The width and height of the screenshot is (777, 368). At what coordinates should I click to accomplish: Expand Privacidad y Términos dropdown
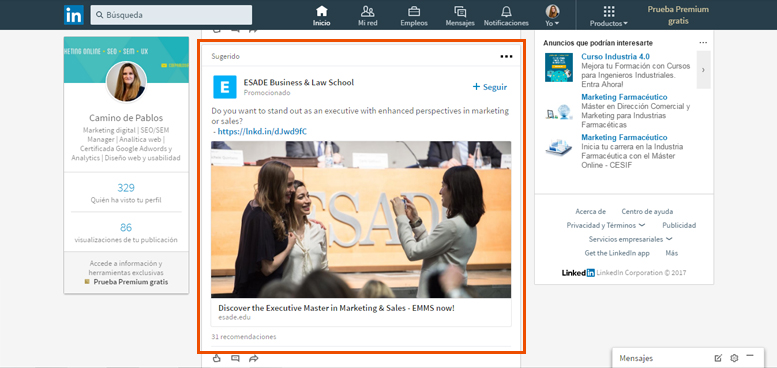(606, 225)
